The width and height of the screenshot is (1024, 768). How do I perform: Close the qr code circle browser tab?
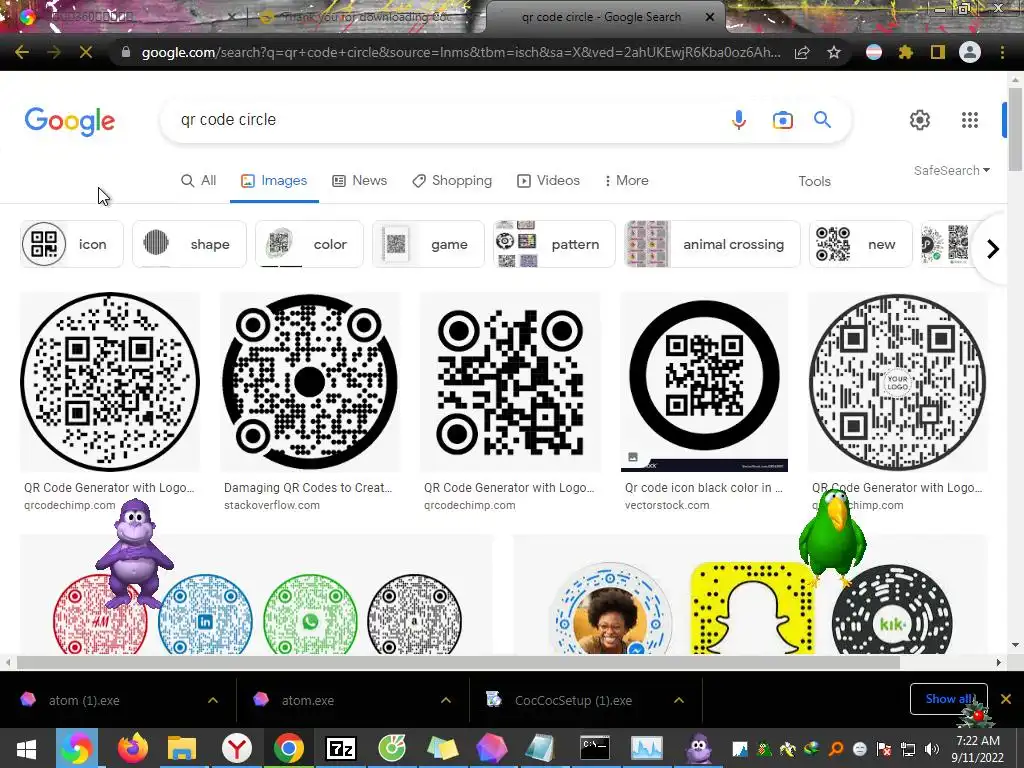pos(710,17)
